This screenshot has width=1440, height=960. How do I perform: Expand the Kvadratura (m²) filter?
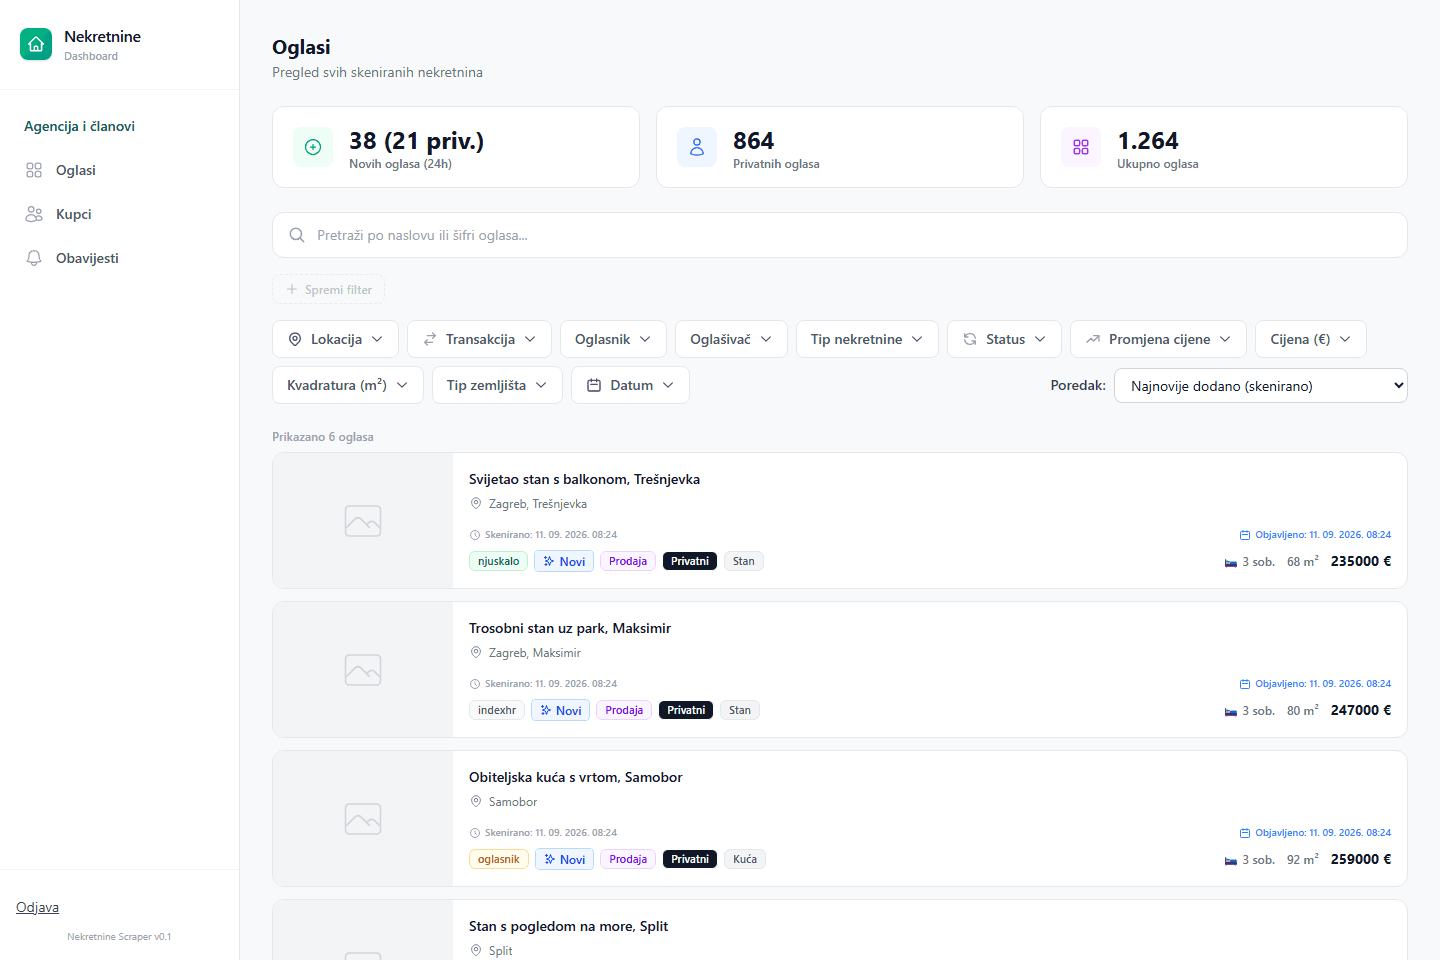[348, 385]
